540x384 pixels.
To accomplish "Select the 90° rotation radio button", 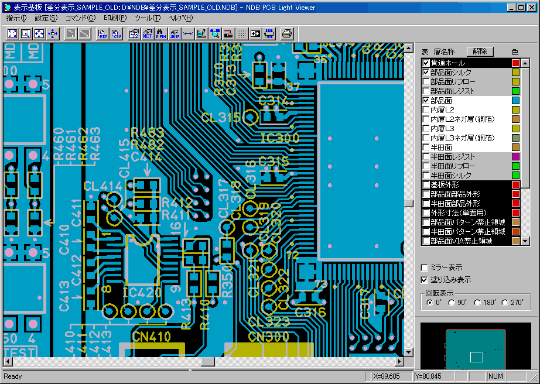I will pyautogui.click(x=451, y=303).
